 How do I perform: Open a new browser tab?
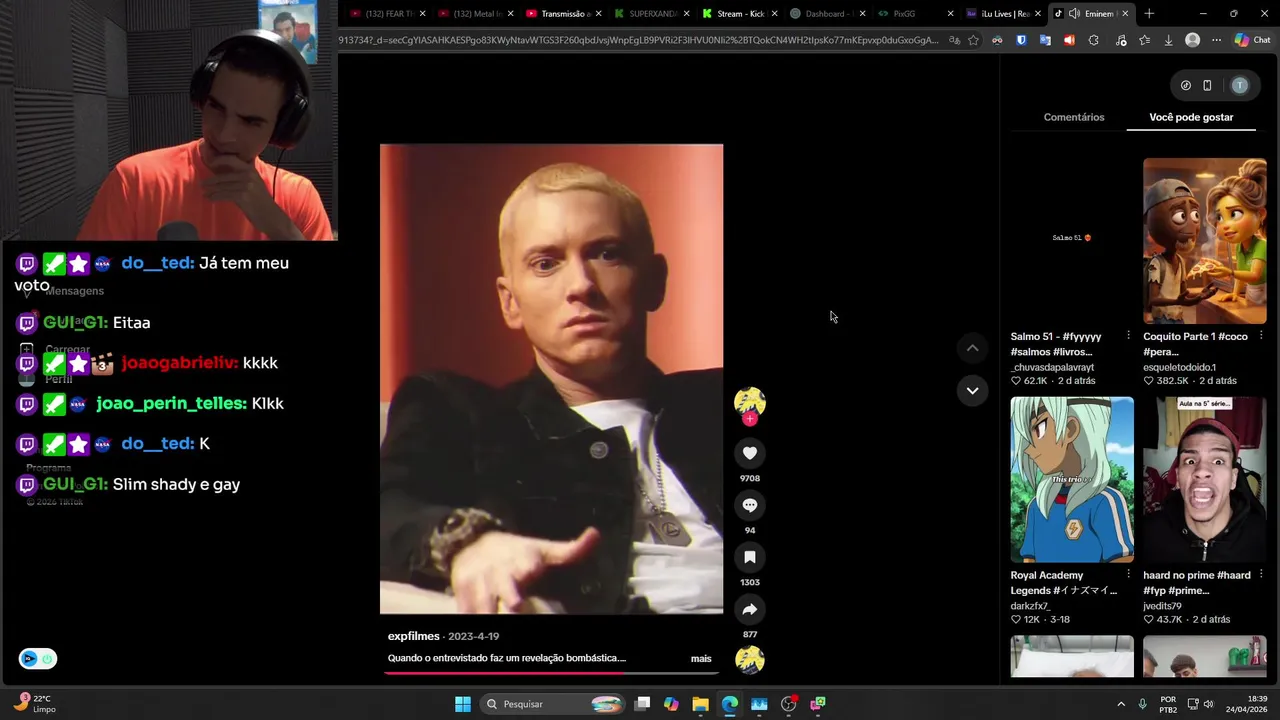coord(1149,14)
